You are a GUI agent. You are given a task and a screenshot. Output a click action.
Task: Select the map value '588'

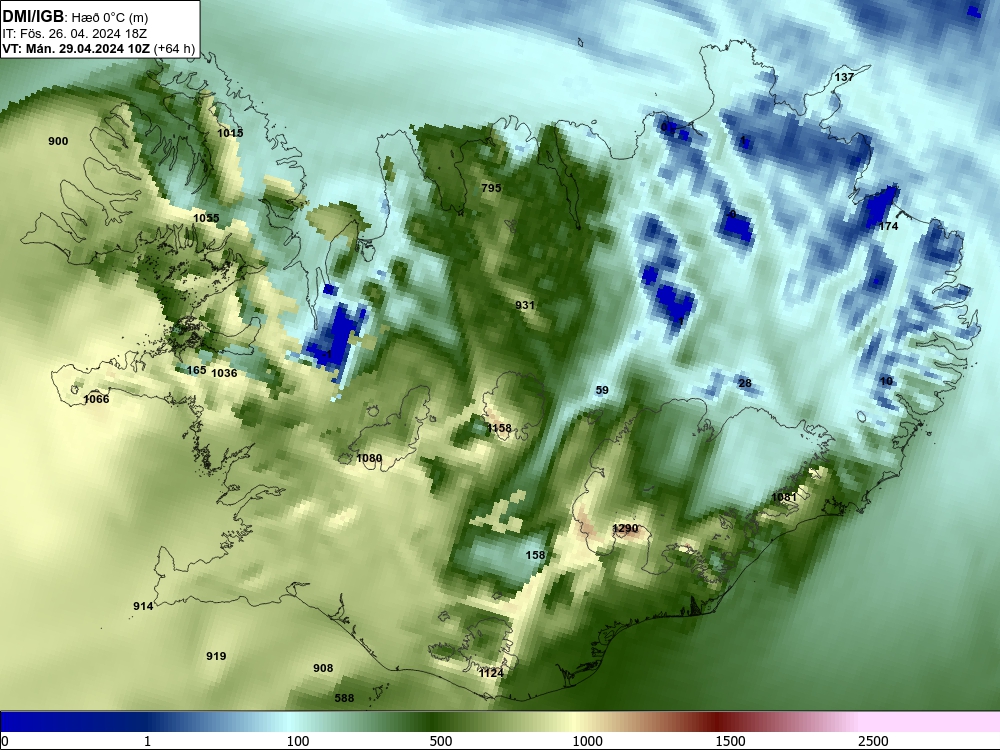344,698
